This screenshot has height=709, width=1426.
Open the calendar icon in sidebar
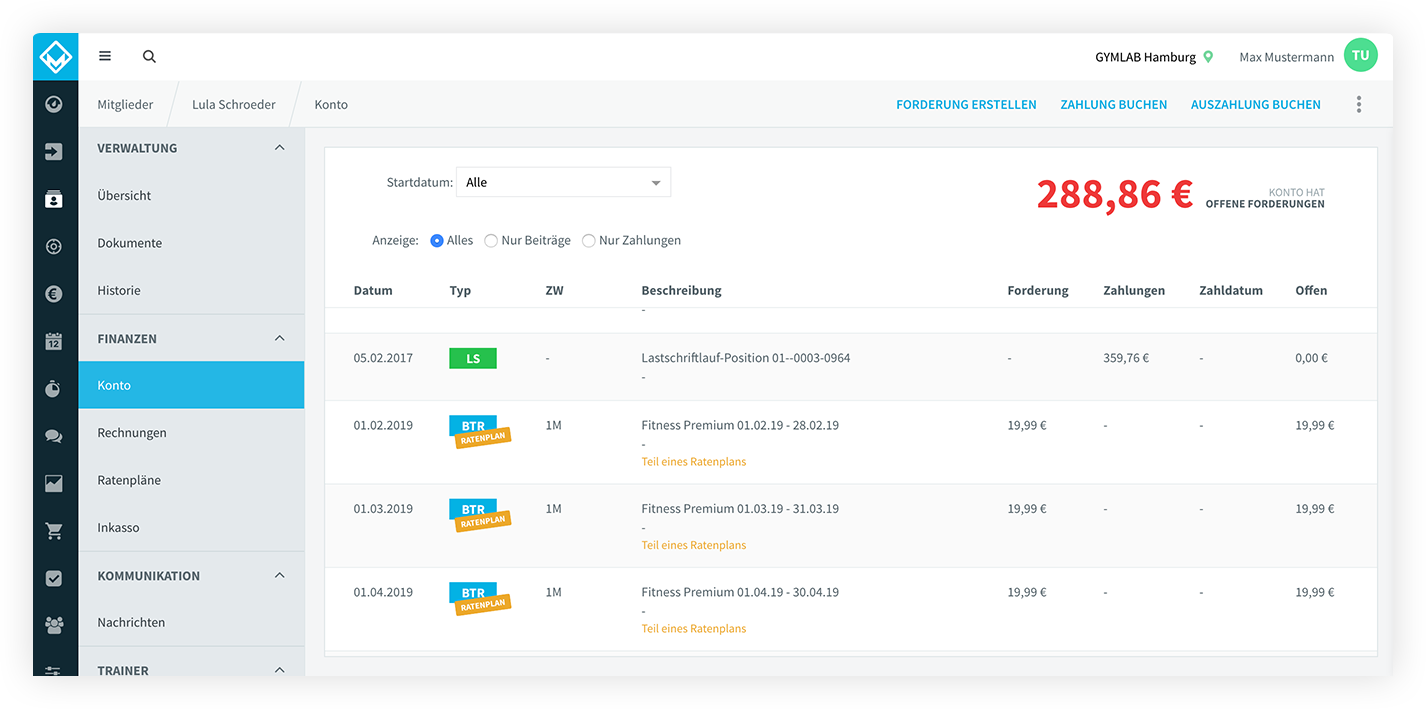click(x=54, y=341)
